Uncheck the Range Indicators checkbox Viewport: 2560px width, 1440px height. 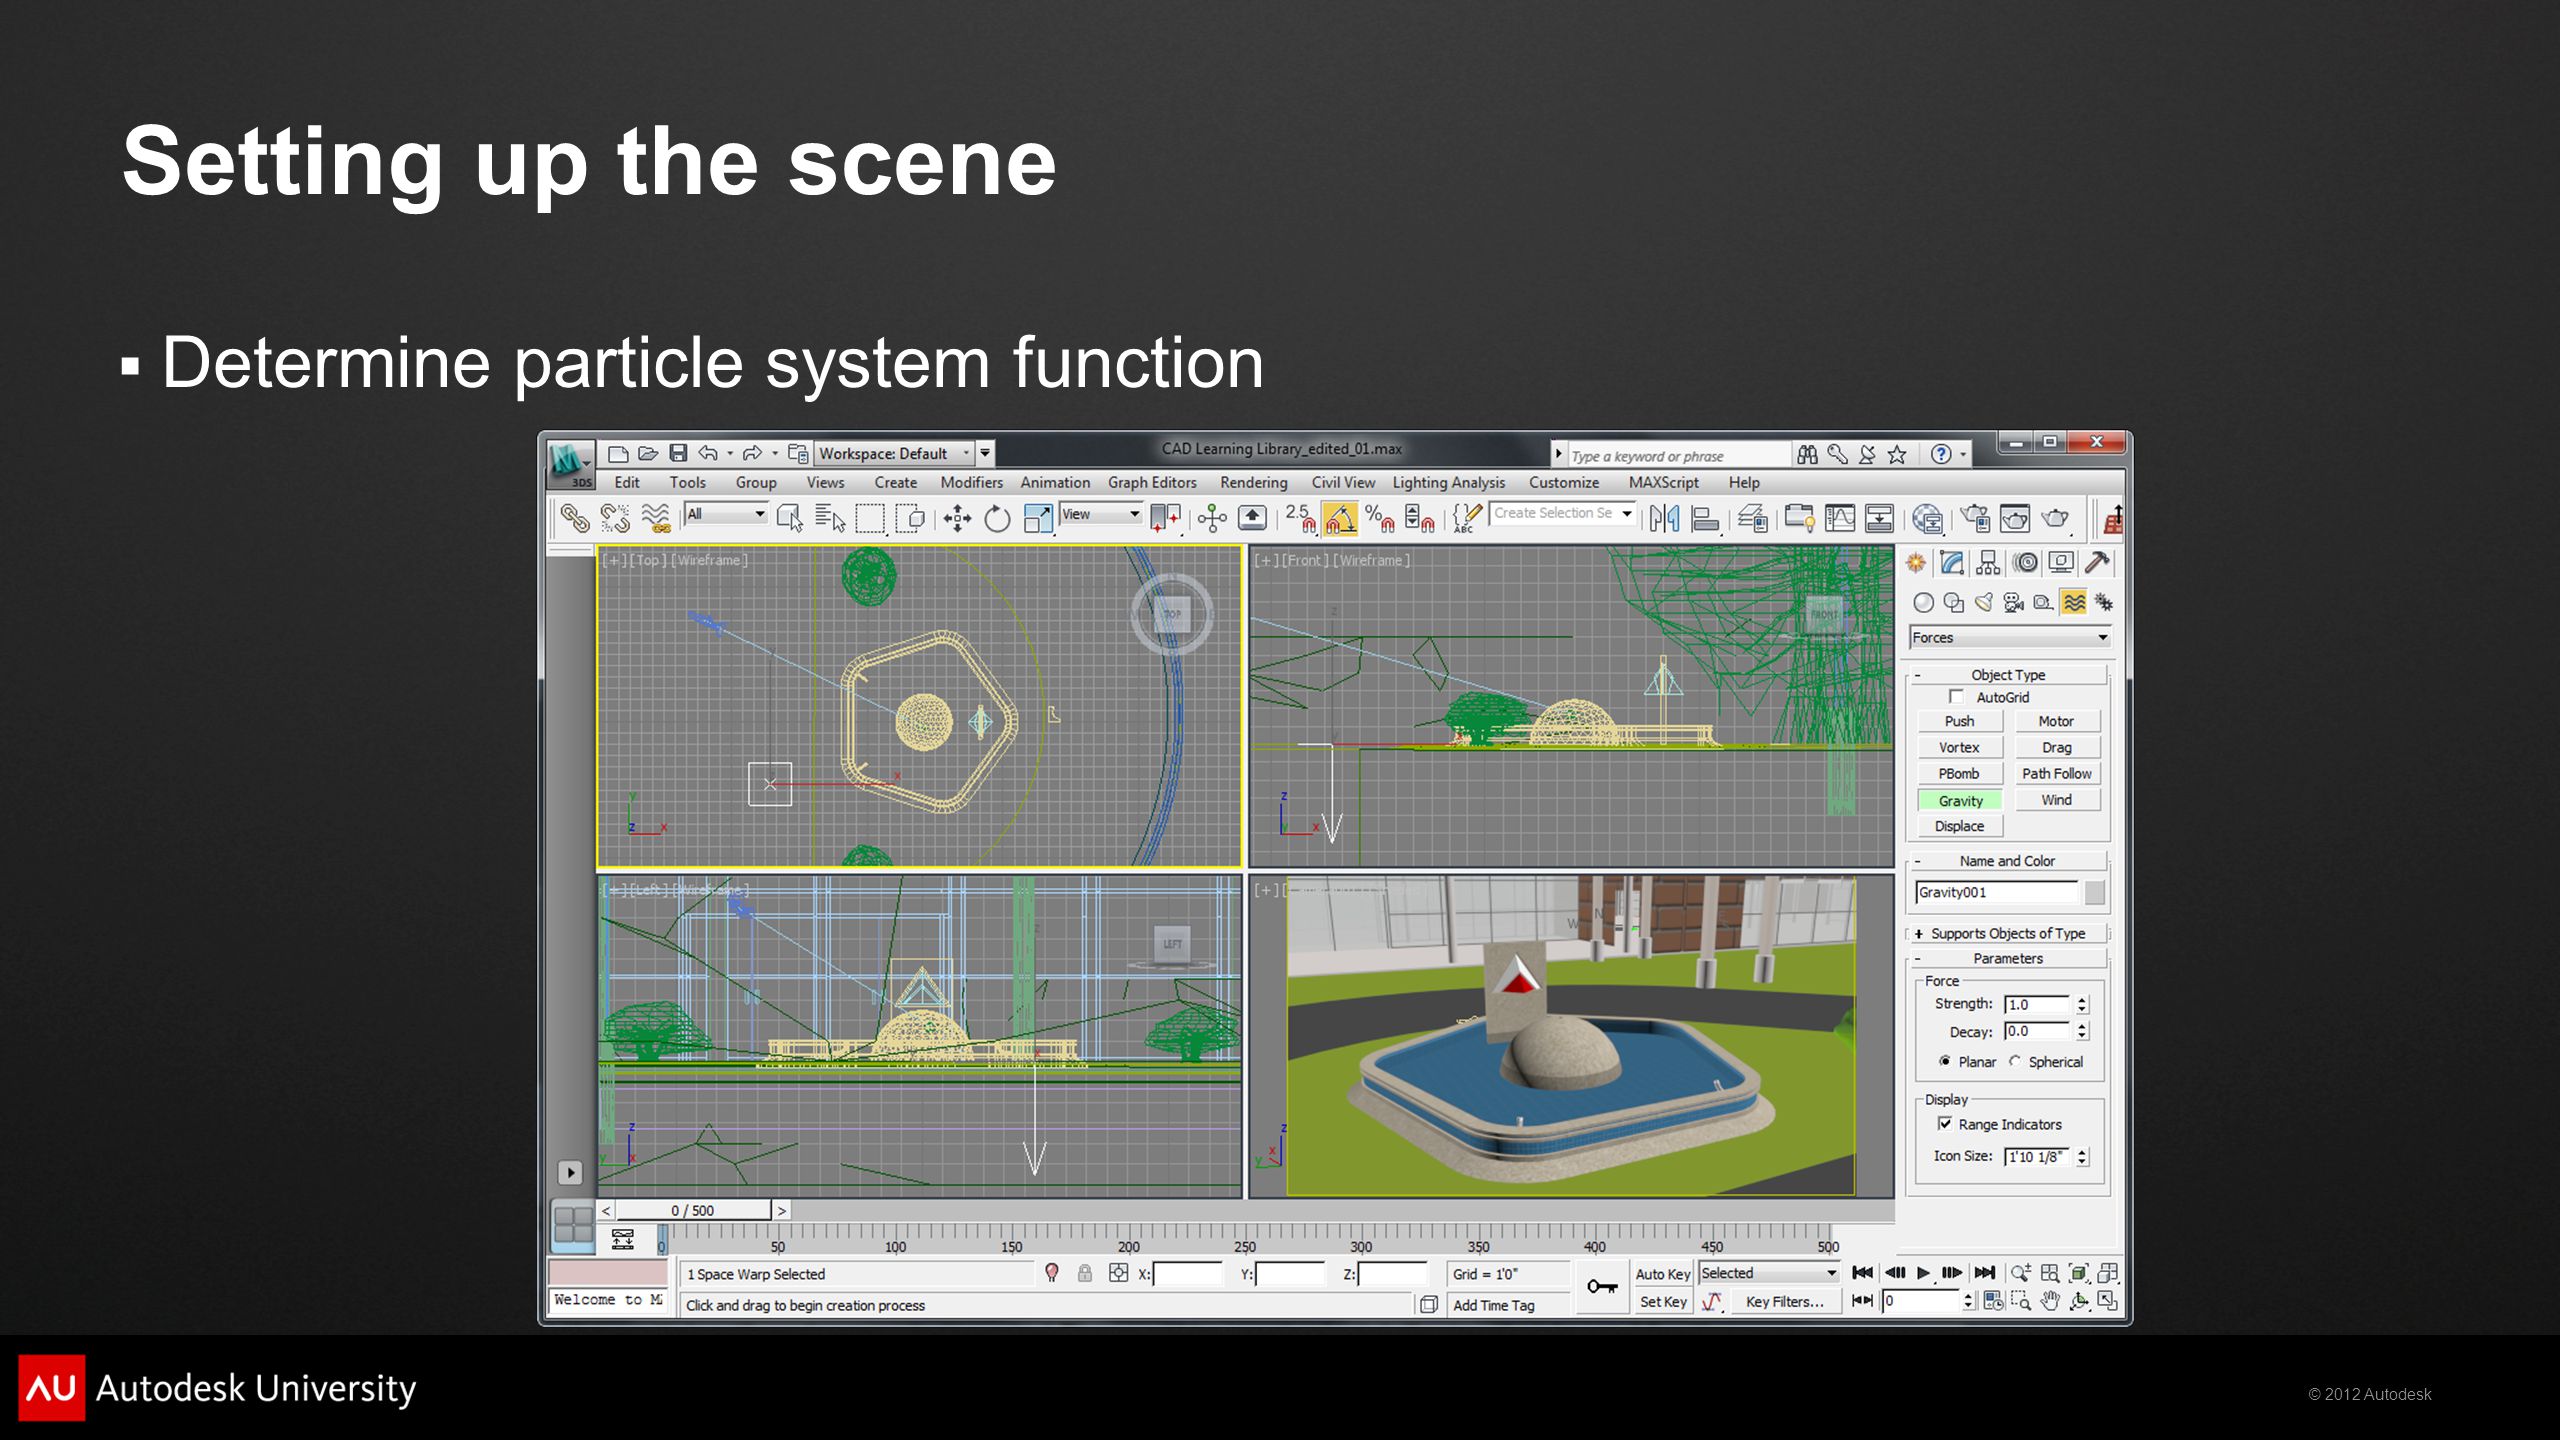coord(1945,1123)
